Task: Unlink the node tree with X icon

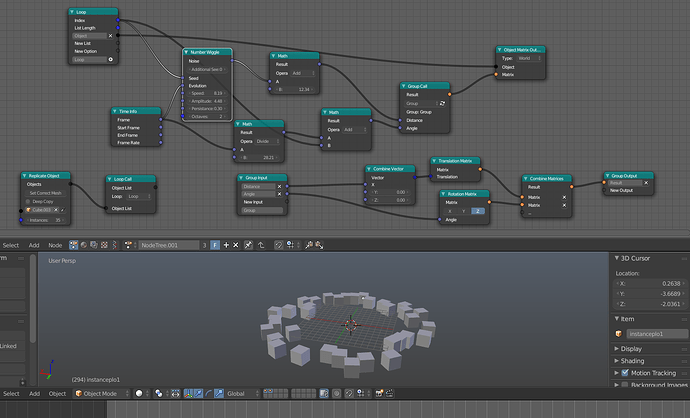Action: click(x=236, y=245)
